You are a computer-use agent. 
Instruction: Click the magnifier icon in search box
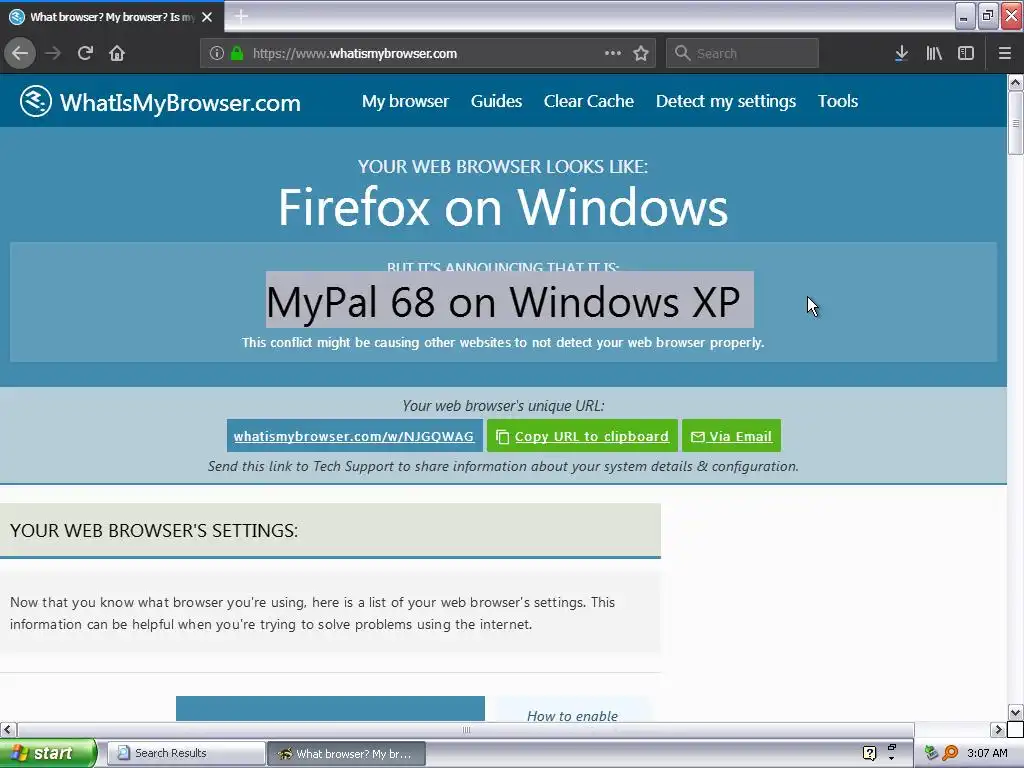click(x=682, y=53)
